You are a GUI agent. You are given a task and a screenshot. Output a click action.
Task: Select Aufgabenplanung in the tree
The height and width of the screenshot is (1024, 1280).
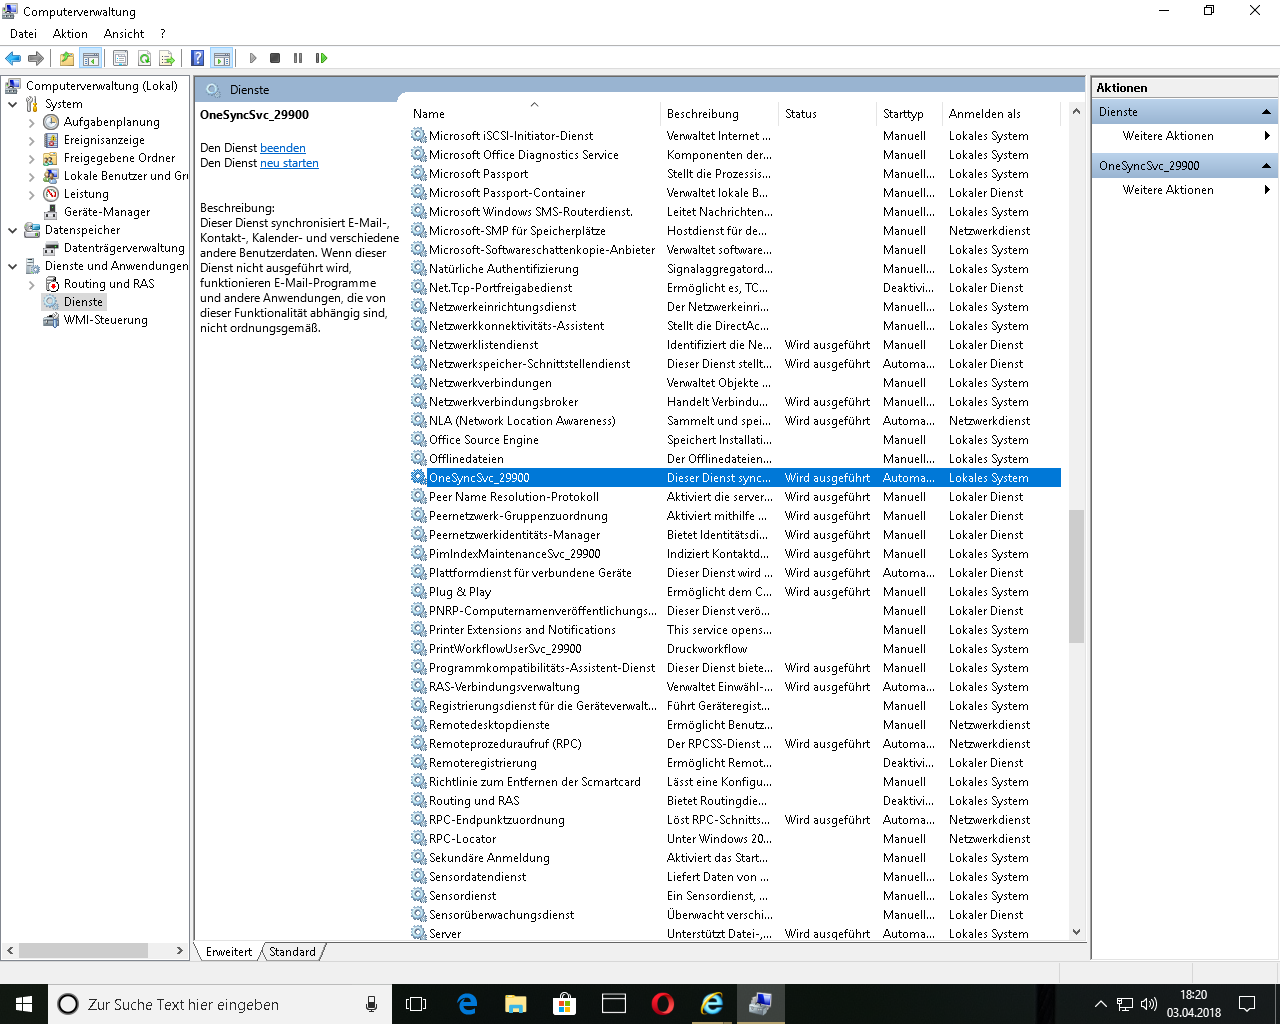point(111,122)
